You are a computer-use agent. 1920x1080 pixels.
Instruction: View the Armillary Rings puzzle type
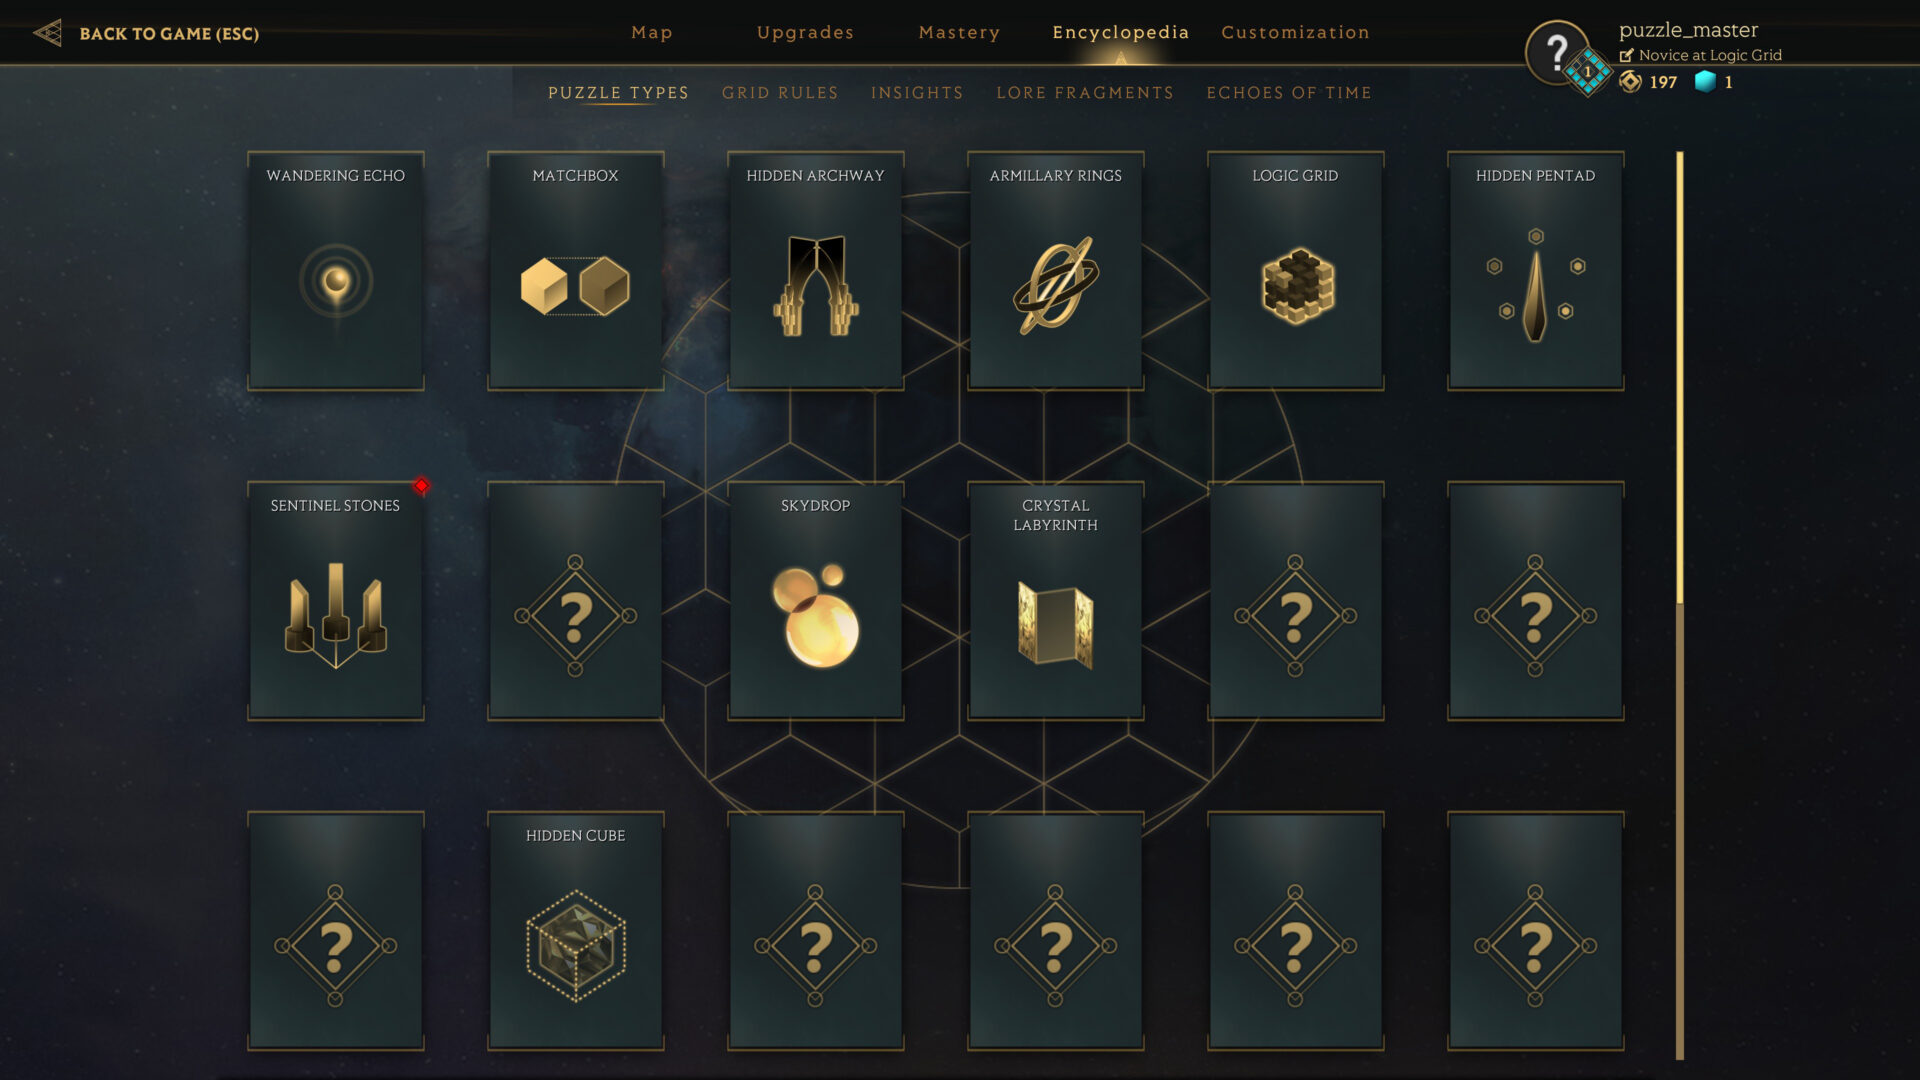(x=1056, y=271)
